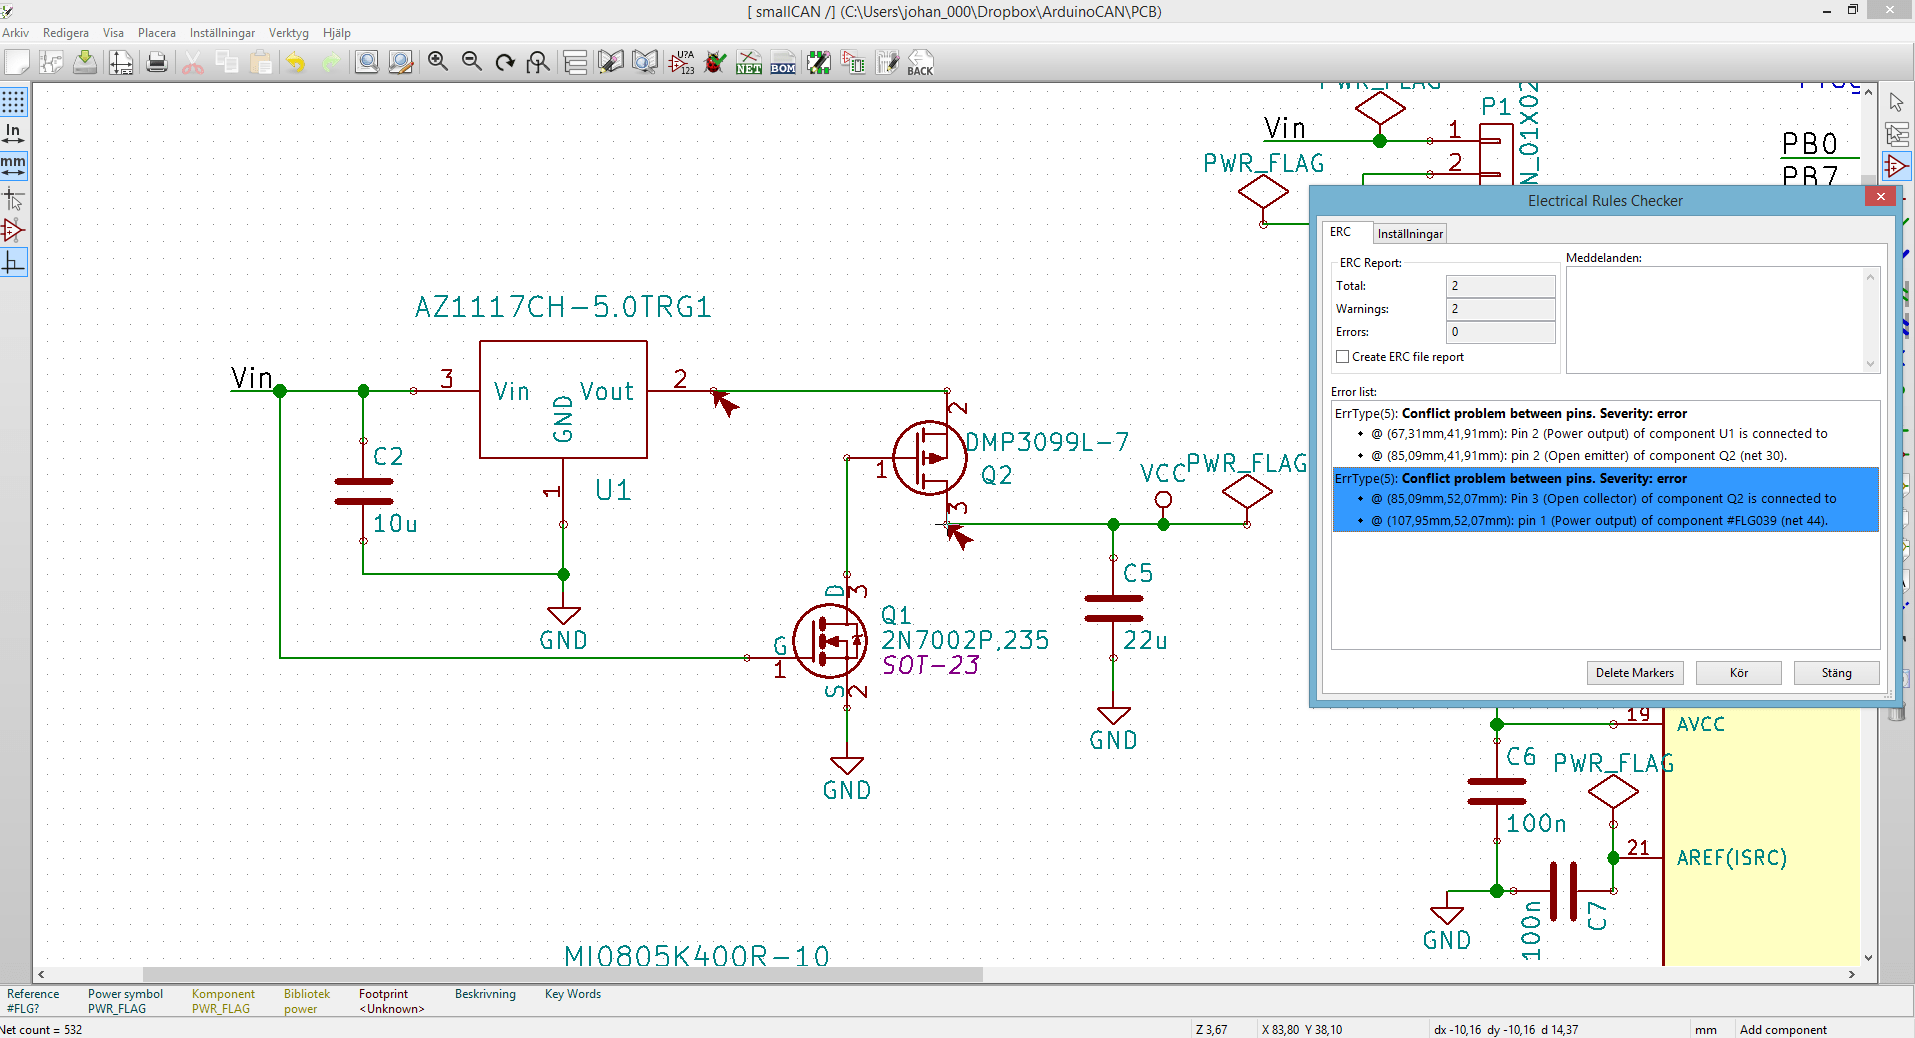Toggle Create ERC file report

pos(1343,357)
